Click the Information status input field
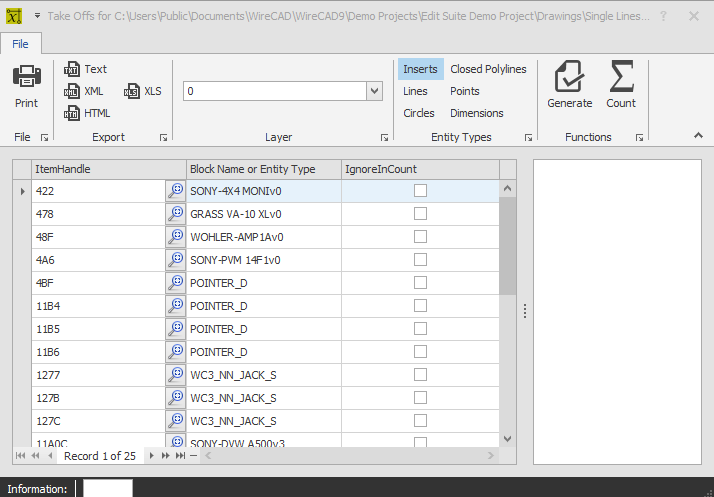 (108, 488)
